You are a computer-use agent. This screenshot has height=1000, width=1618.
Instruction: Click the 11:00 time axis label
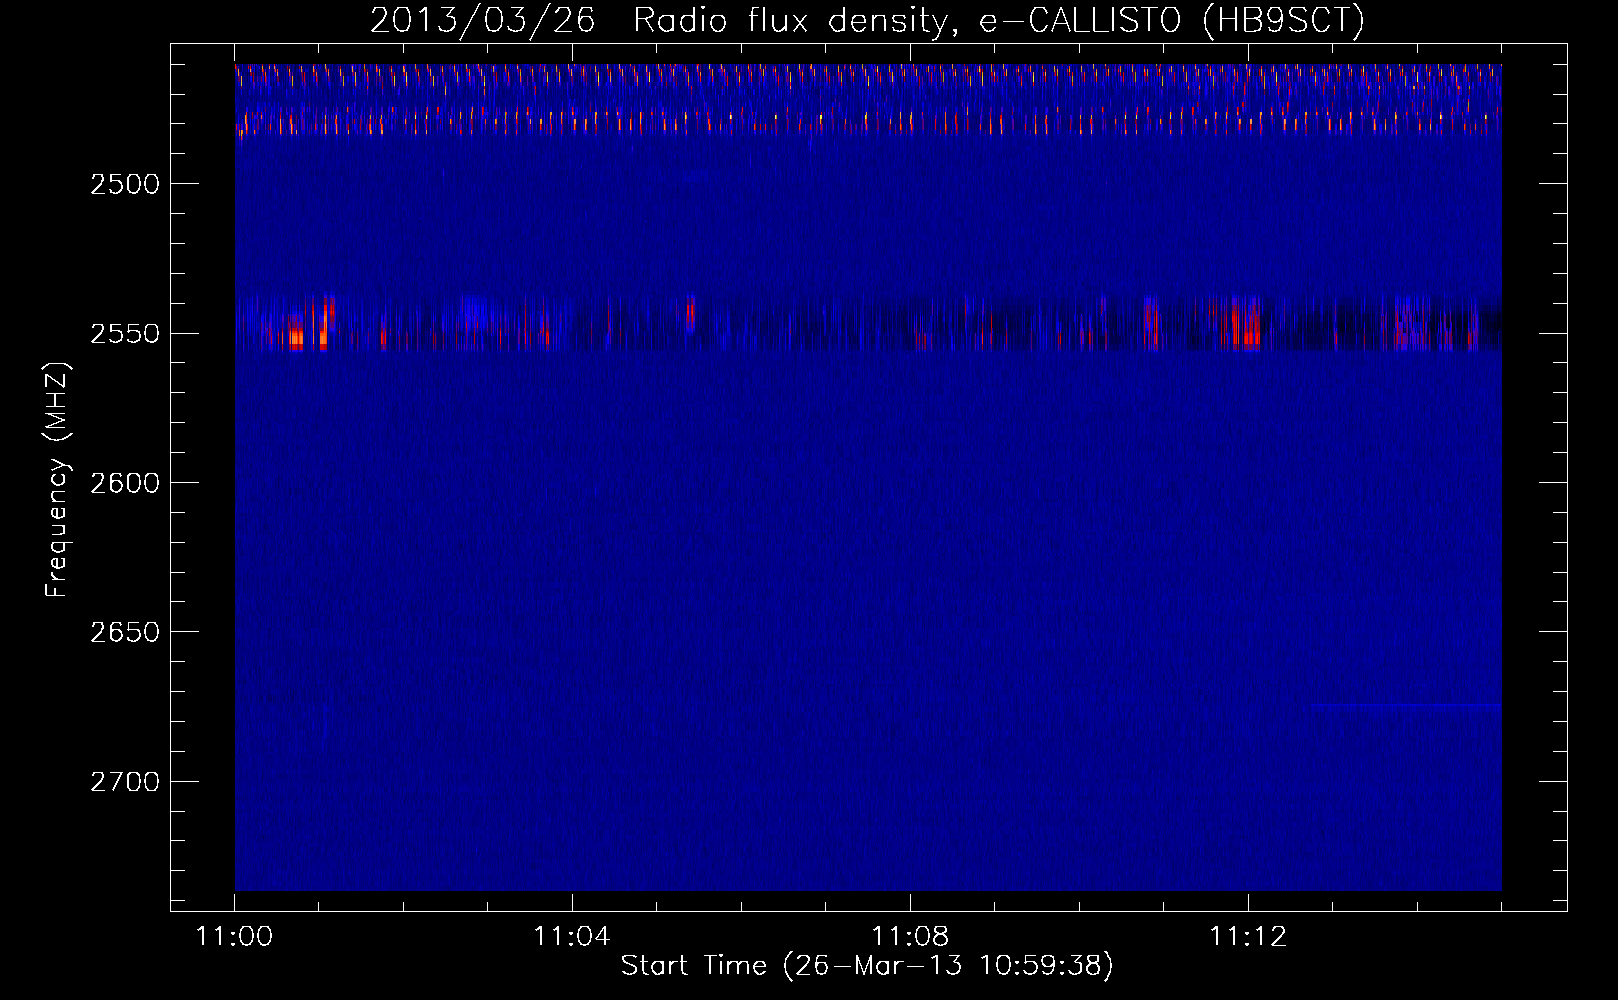coord(234,937)
